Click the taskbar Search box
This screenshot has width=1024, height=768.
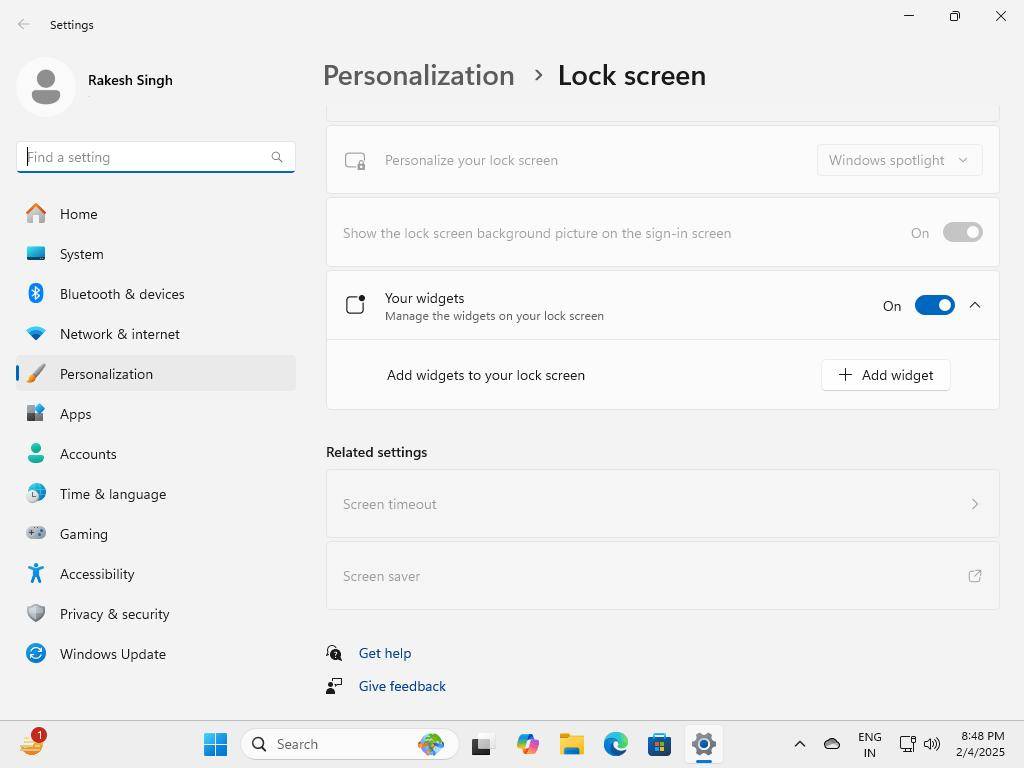349,744
